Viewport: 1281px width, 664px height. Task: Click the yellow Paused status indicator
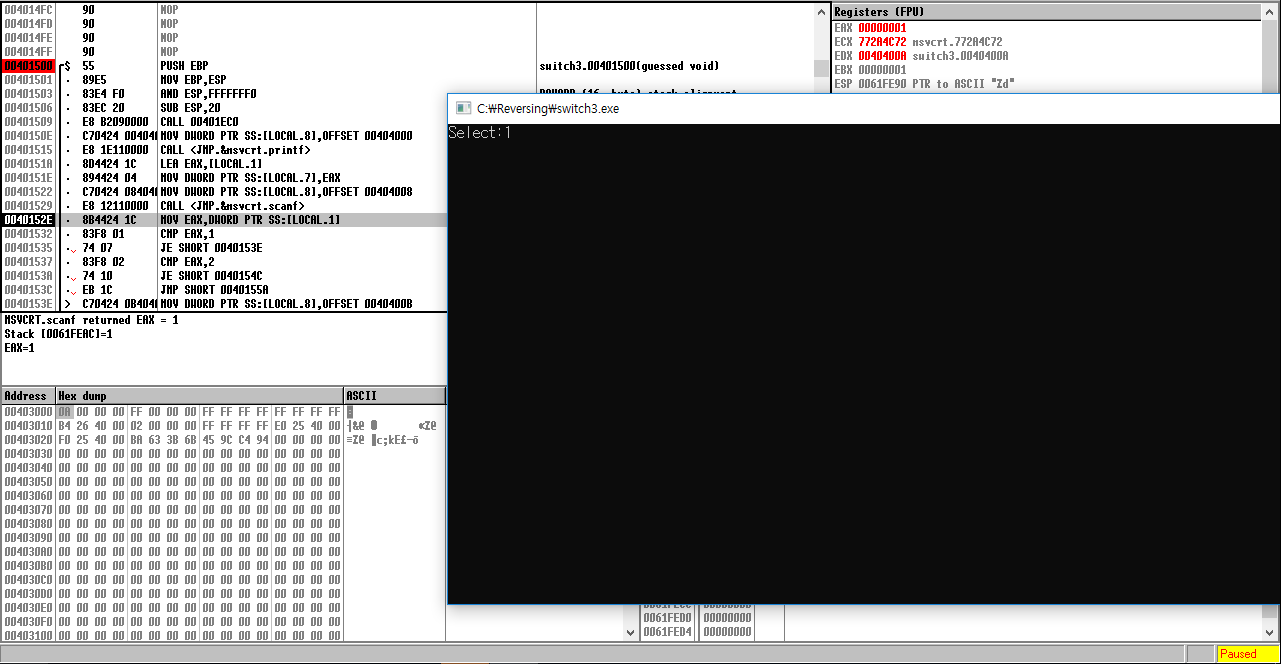1247,654
